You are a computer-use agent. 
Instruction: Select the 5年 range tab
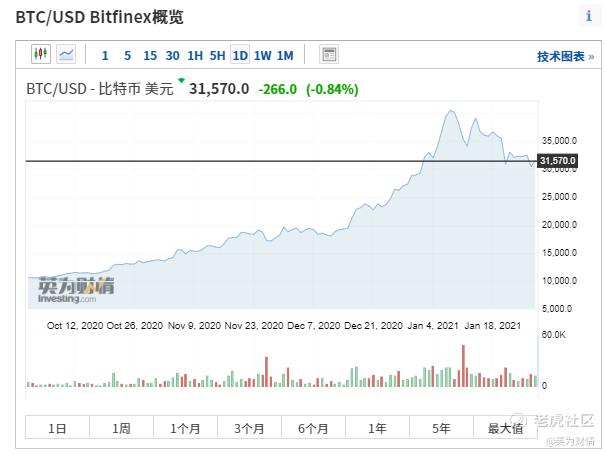[x=441, y=428]
